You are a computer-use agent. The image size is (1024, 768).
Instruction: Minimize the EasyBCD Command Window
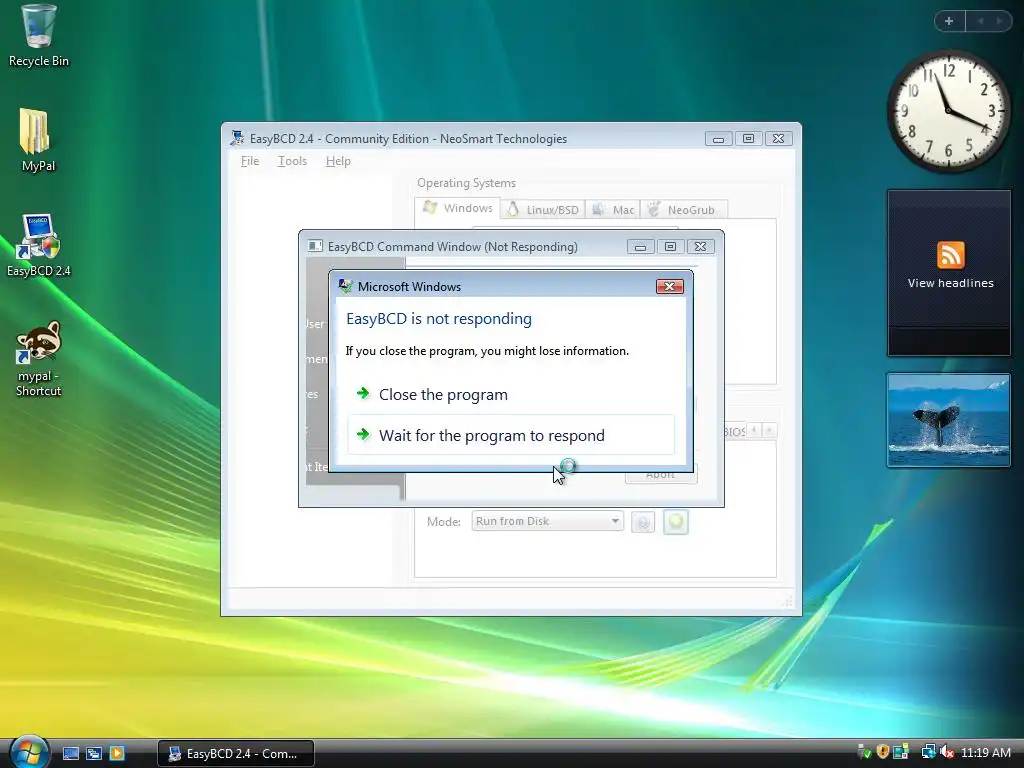[640, 246]
